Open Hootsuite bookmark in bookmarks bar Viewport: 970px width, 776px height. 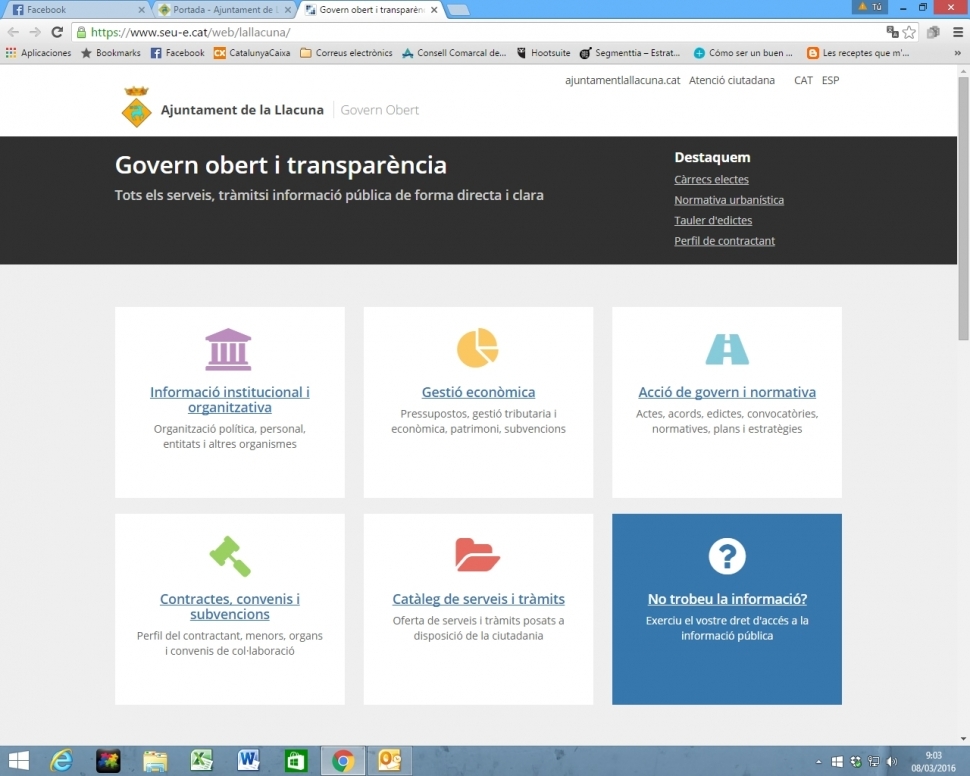tap(544, 53)
